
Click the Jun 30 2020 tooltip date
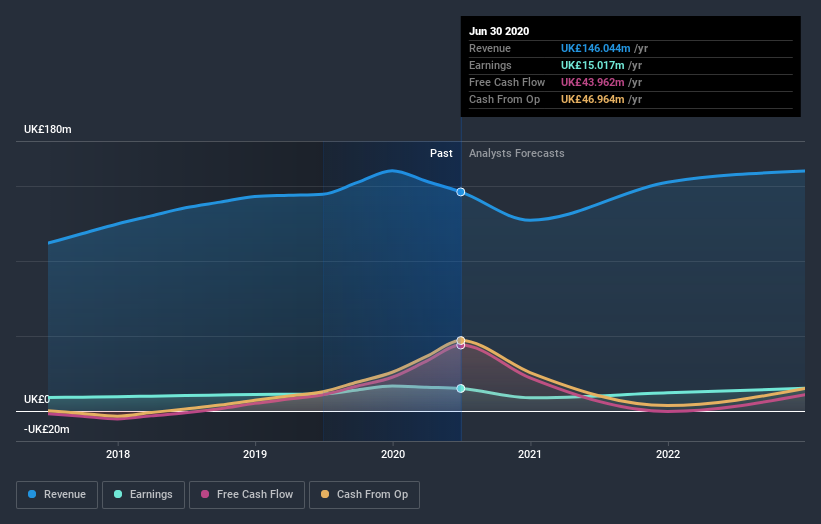click(x=499, y=31)
